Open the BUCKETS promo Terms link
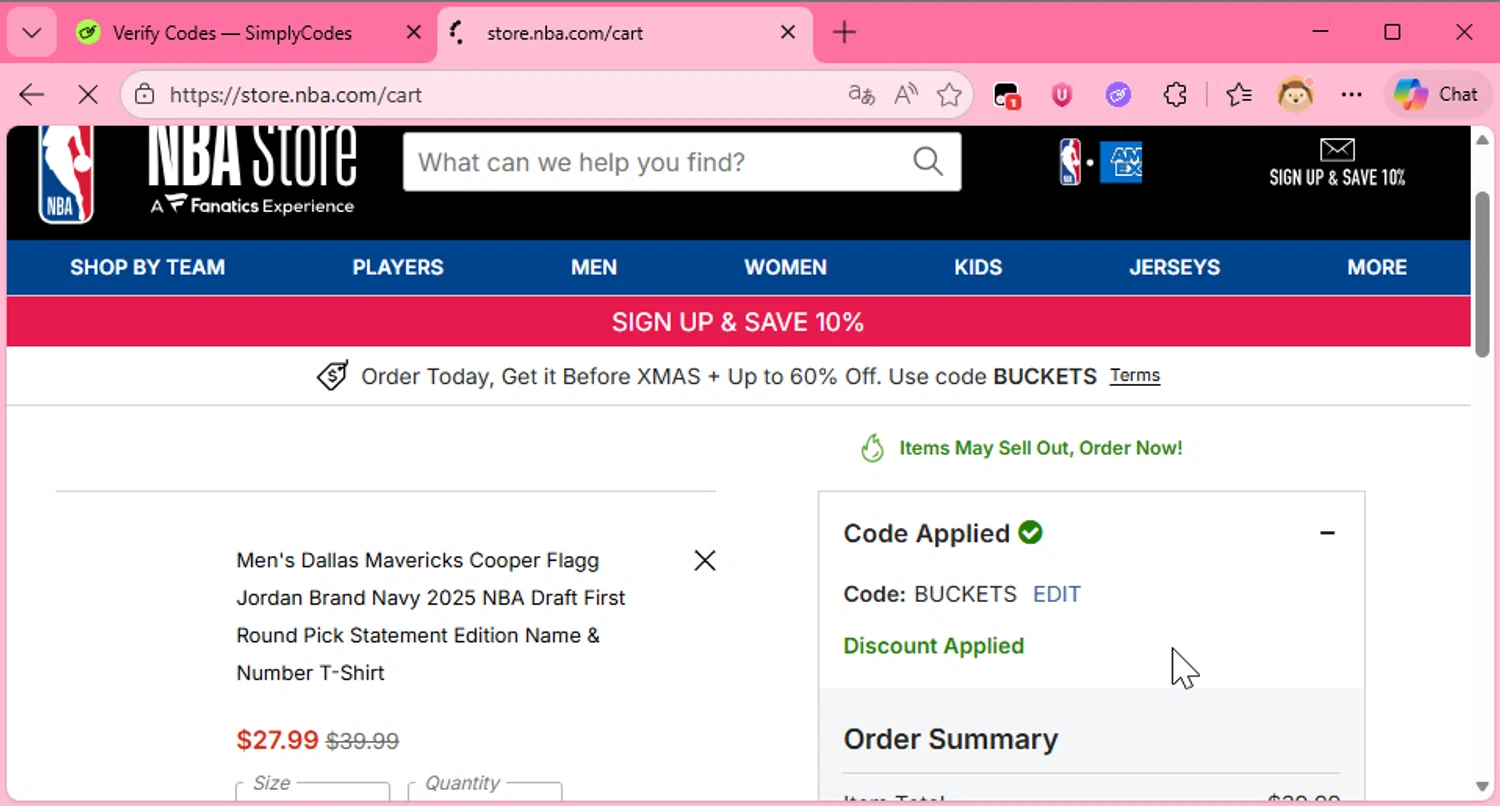 pyautogui.click(x=1135, y=376)
